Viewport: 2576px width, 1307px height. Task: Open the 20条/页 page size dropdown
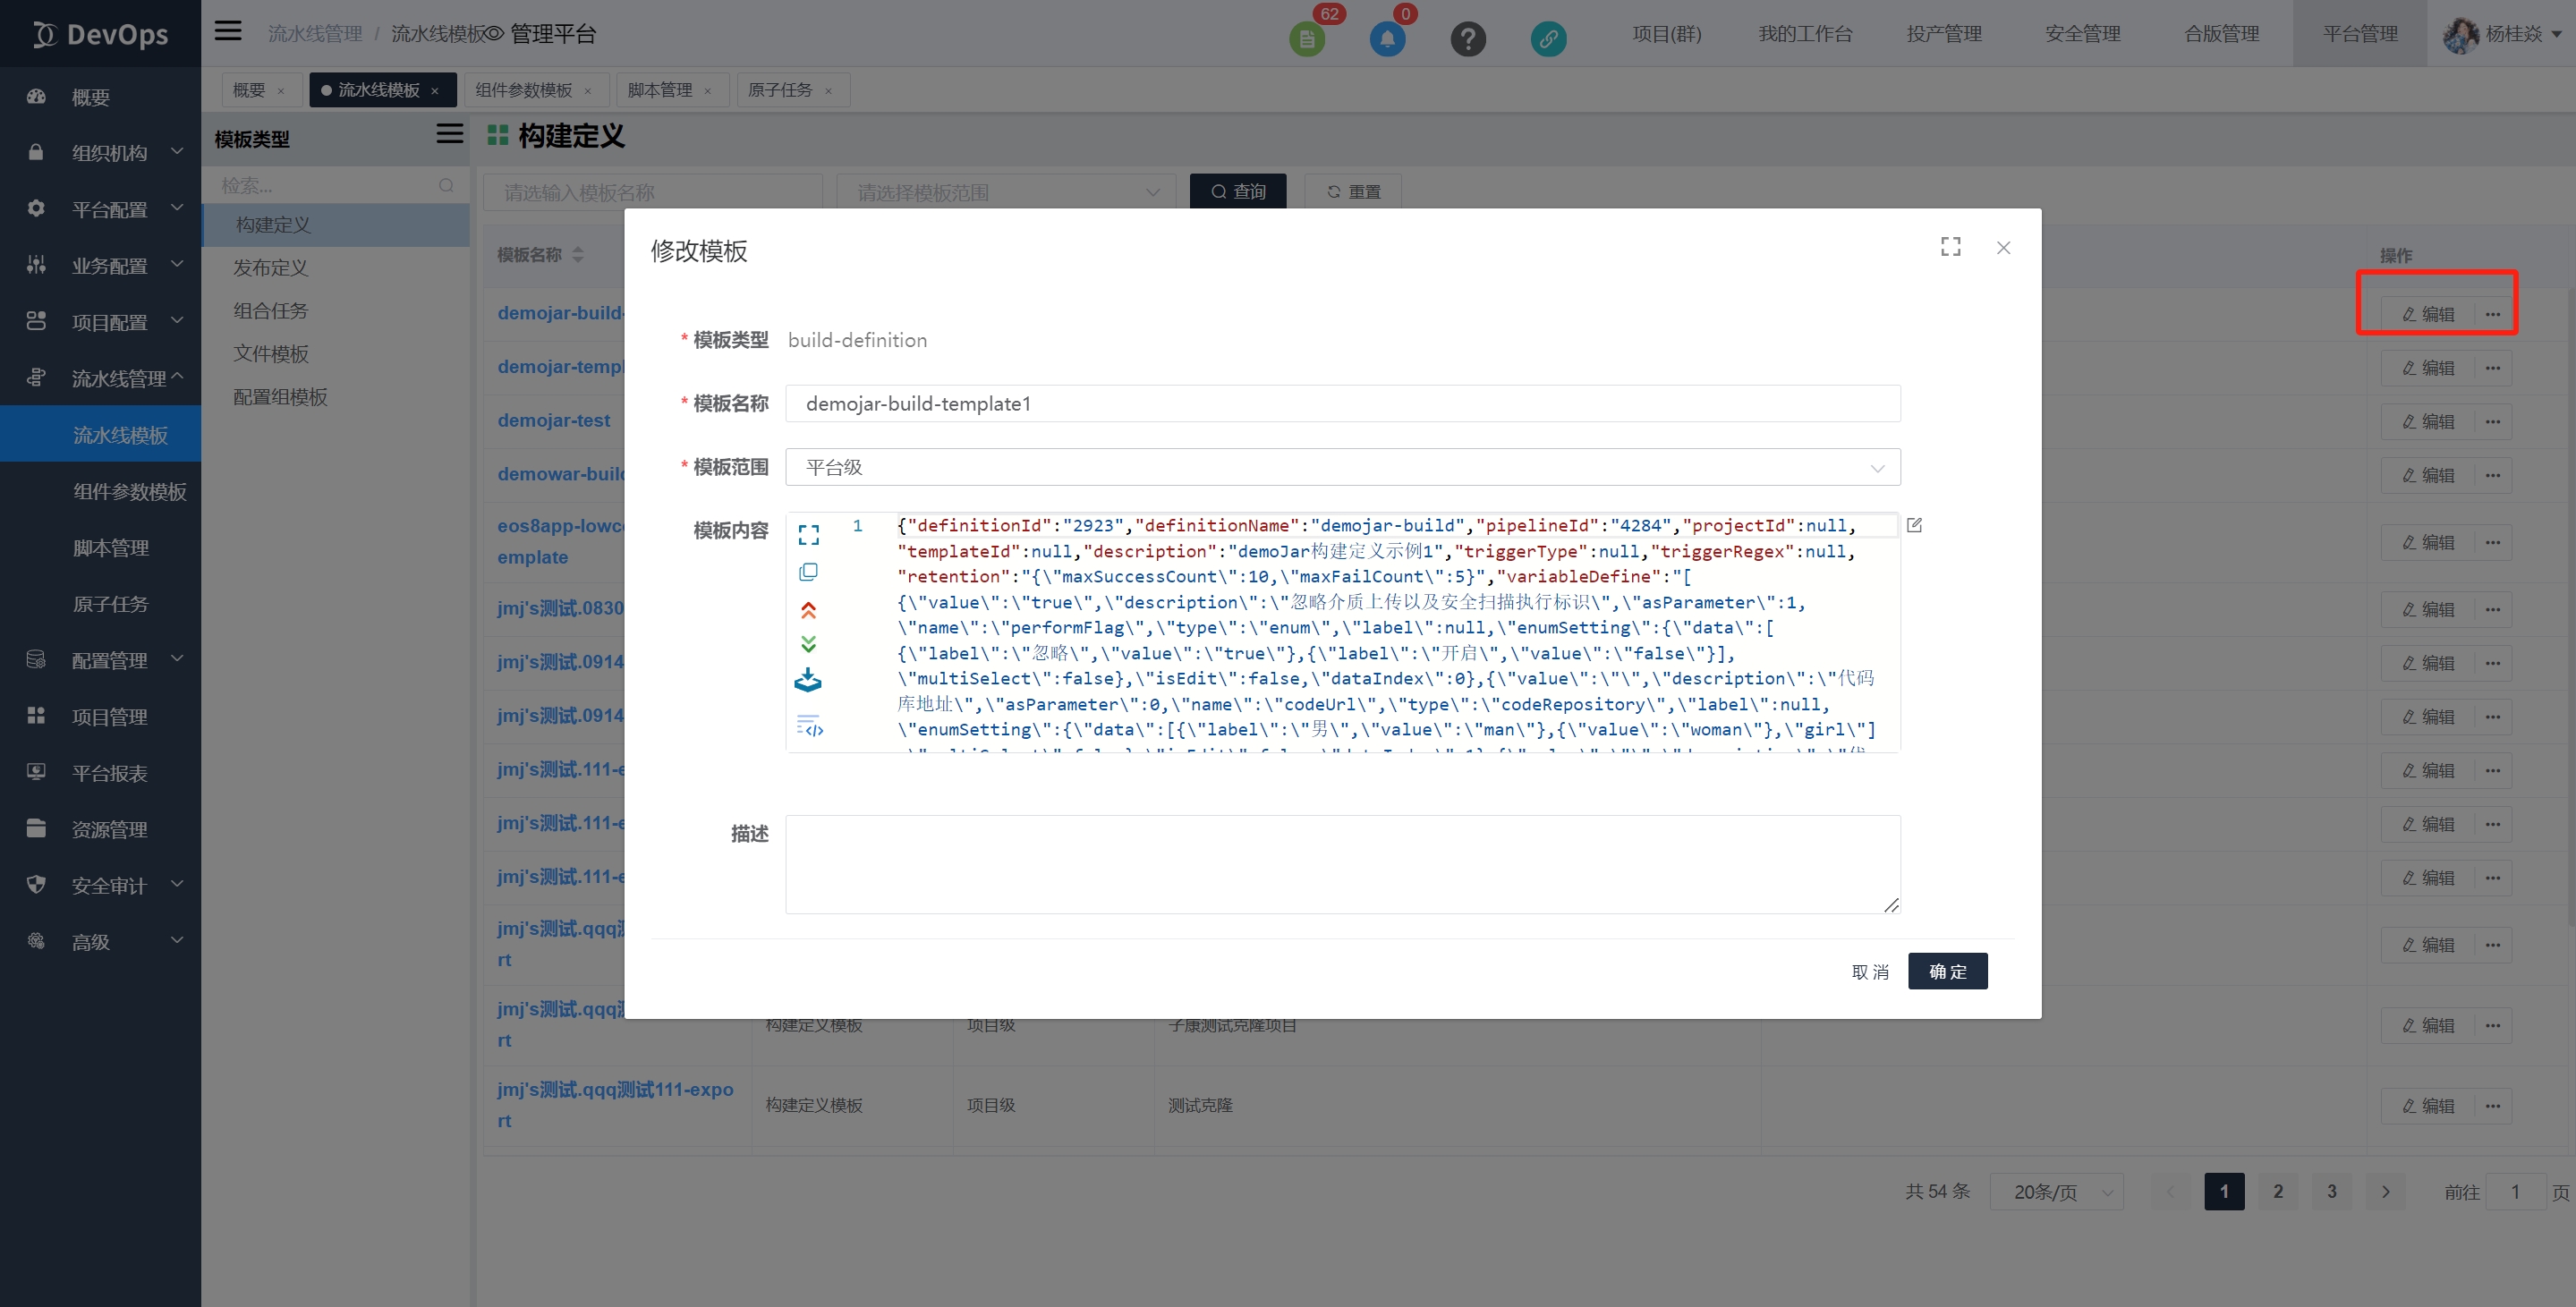point(2056,1192)
